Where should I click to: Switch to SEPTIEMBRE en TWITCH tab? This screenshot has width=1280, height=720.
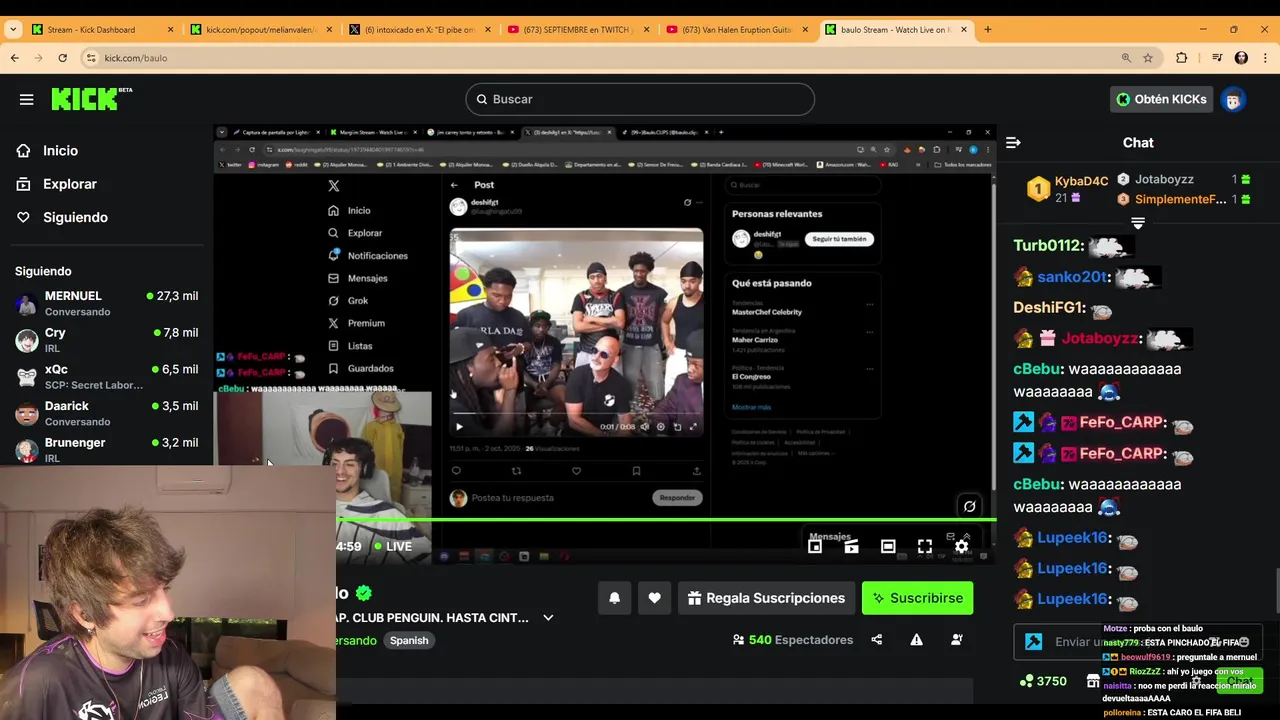coord(579,30)
